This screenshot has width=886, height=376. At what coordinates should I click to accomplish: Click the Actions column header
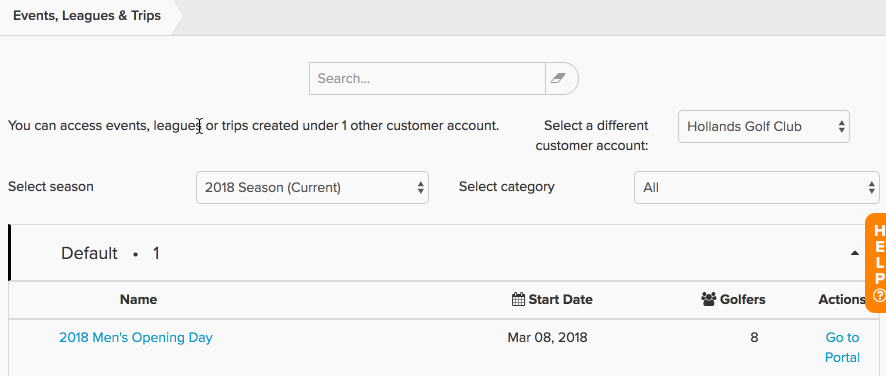(x=841, y=299)
